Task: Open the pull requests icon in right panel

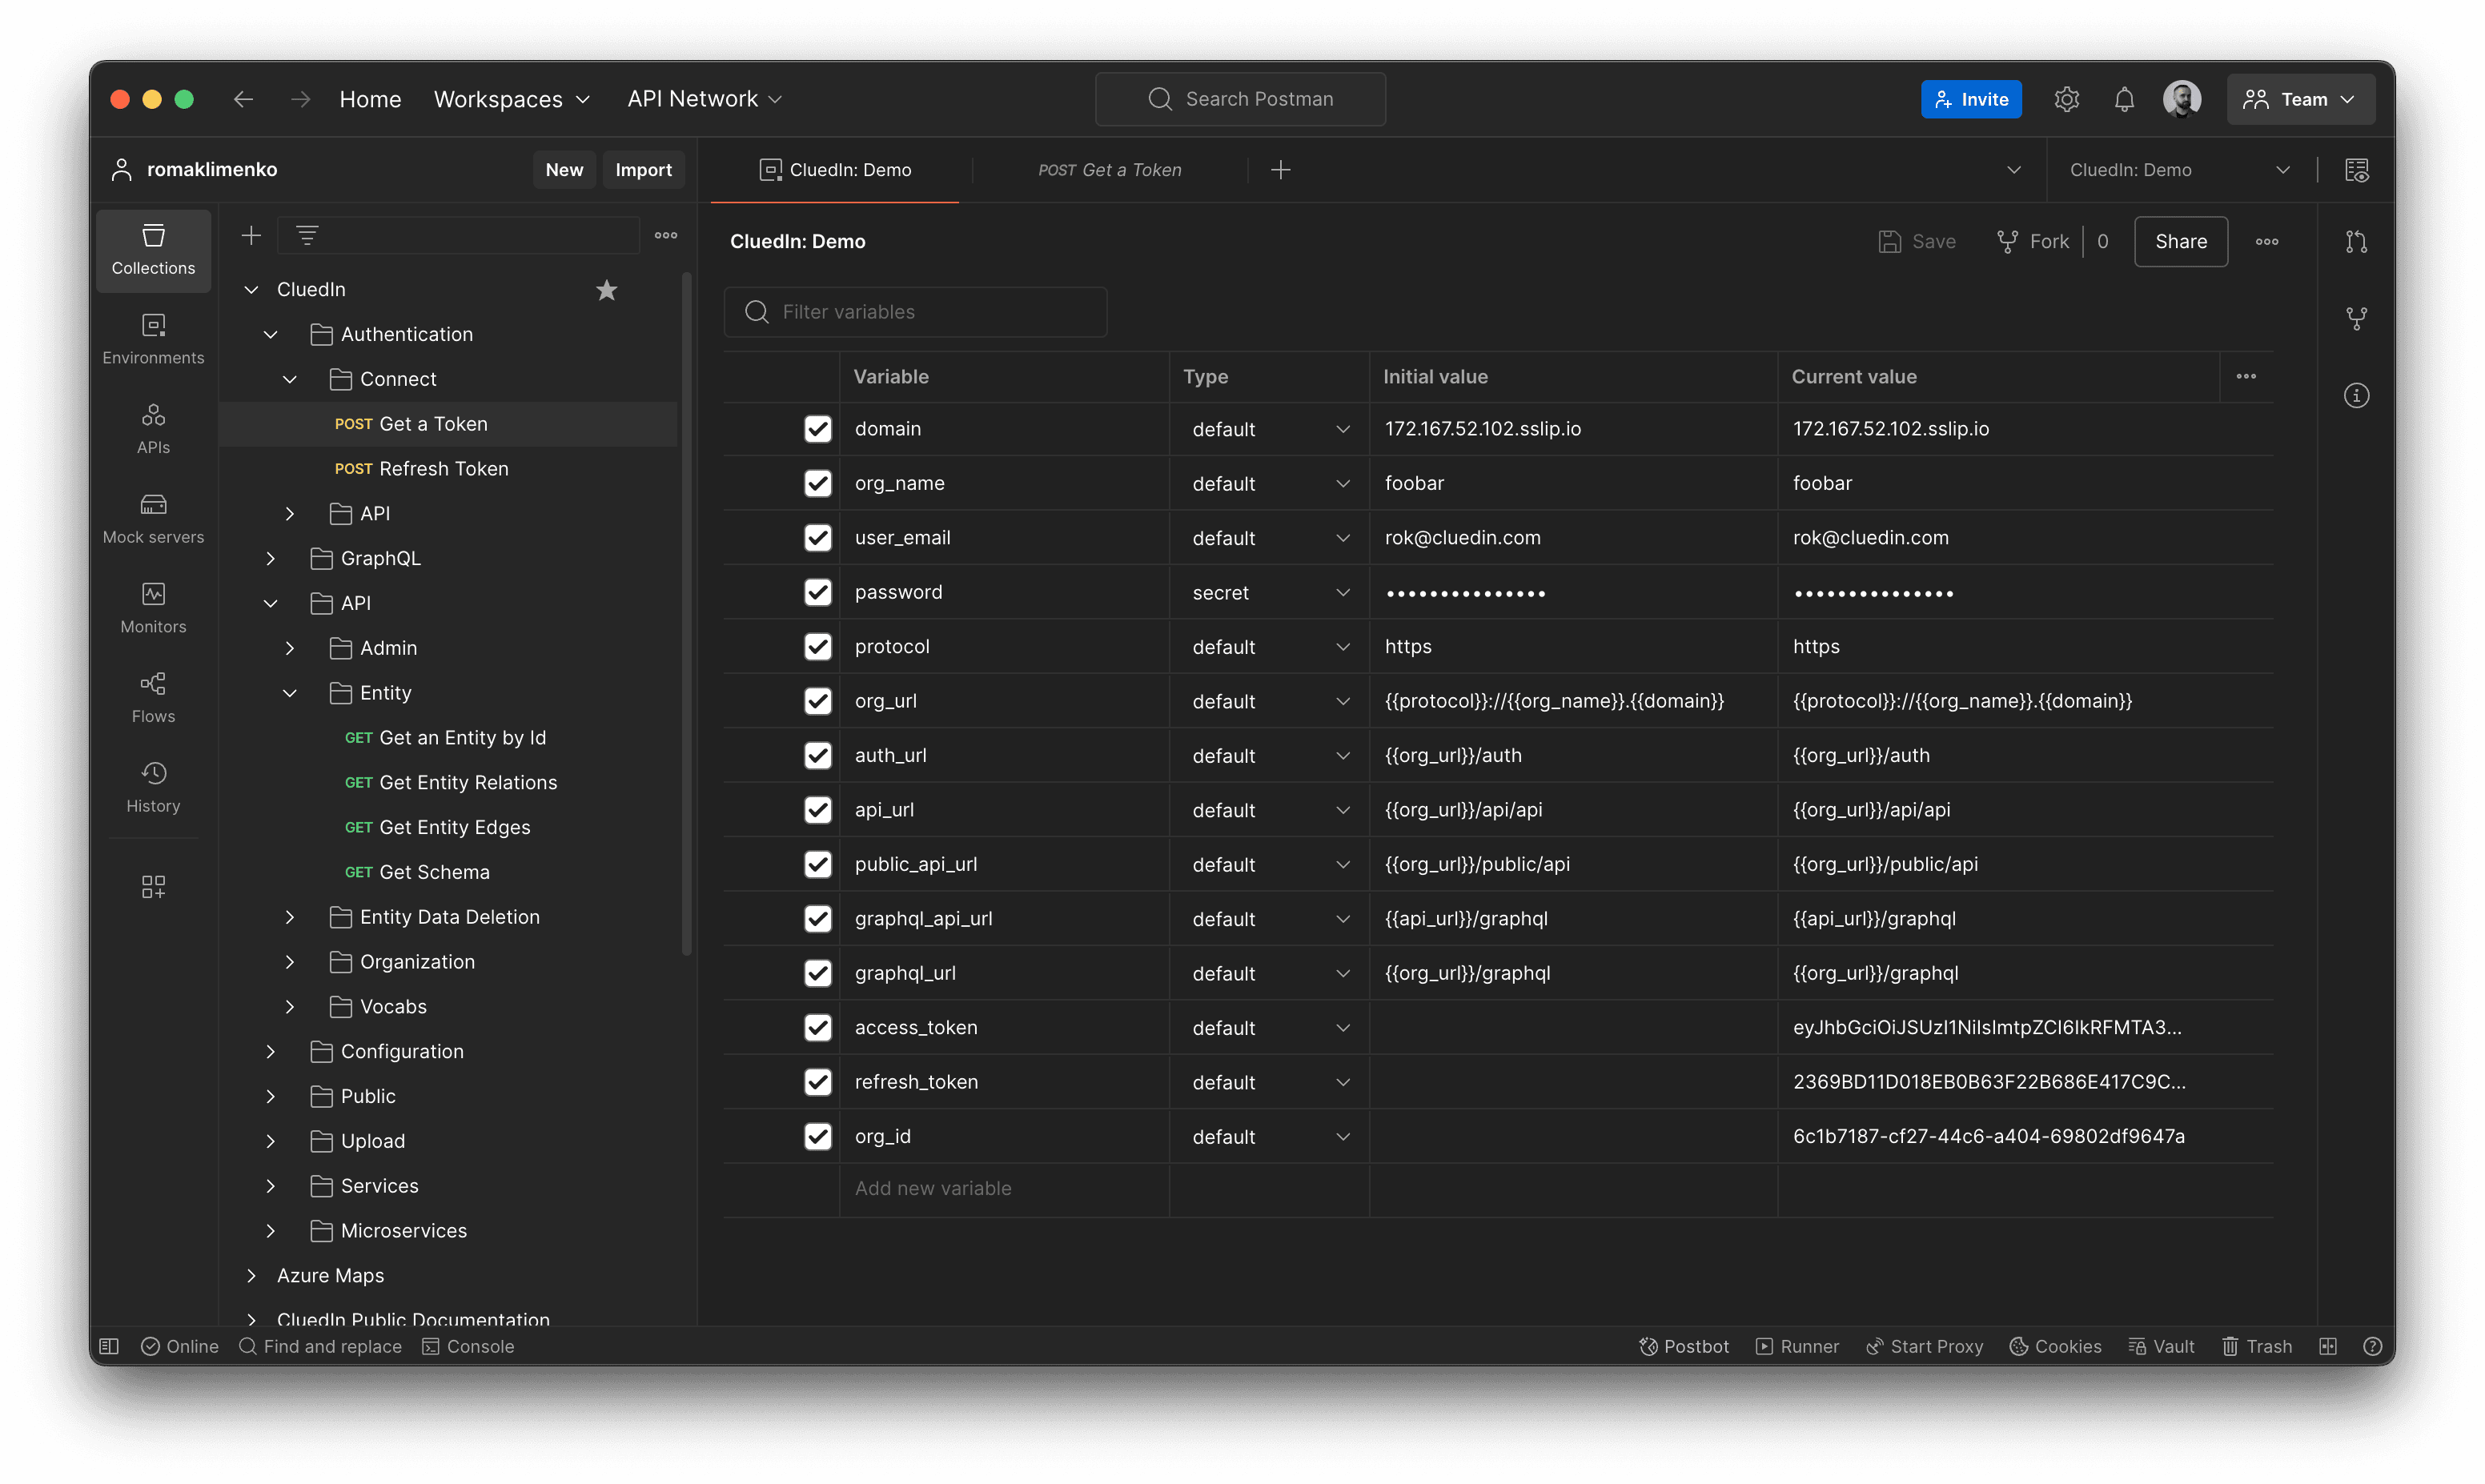Action: tap(2357, 242)
